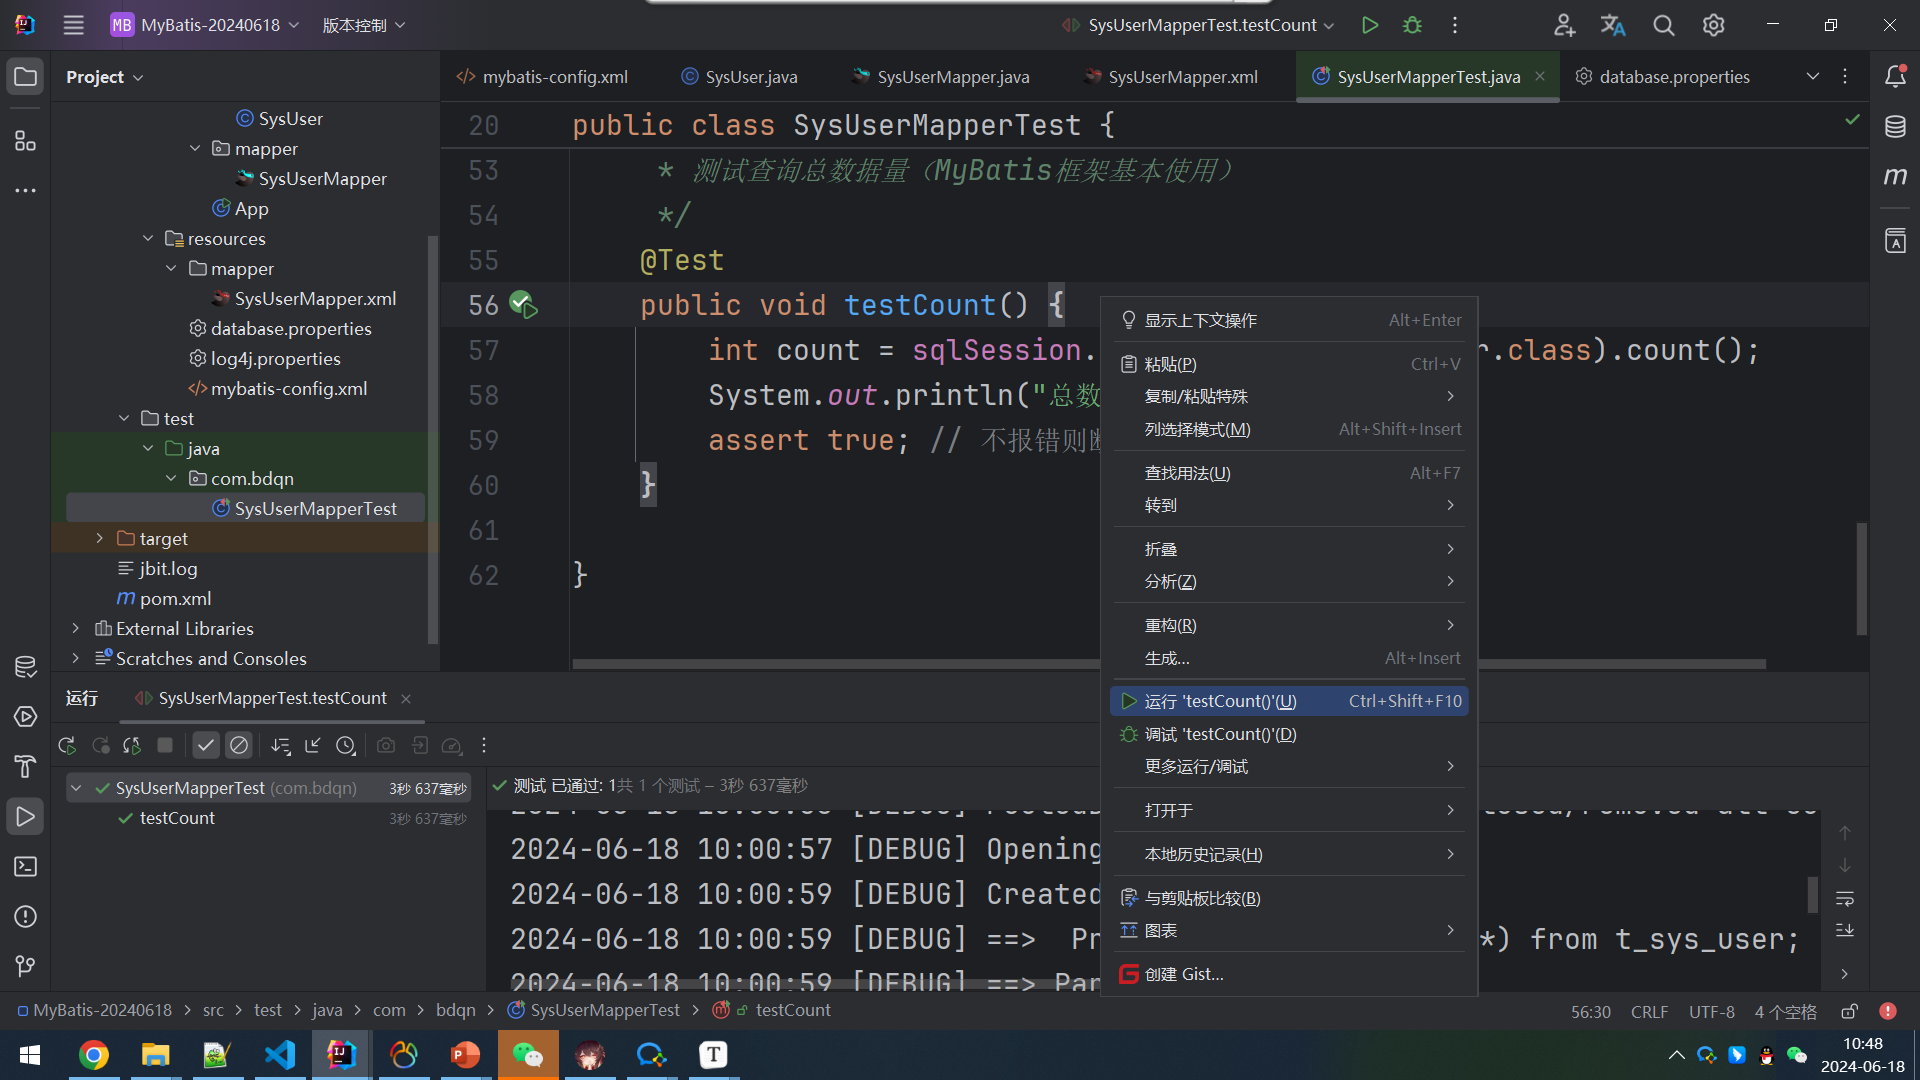Open the Maven tool window icon
The height and width of the screenshot is (1080, 1920).
click(1895, 176)
